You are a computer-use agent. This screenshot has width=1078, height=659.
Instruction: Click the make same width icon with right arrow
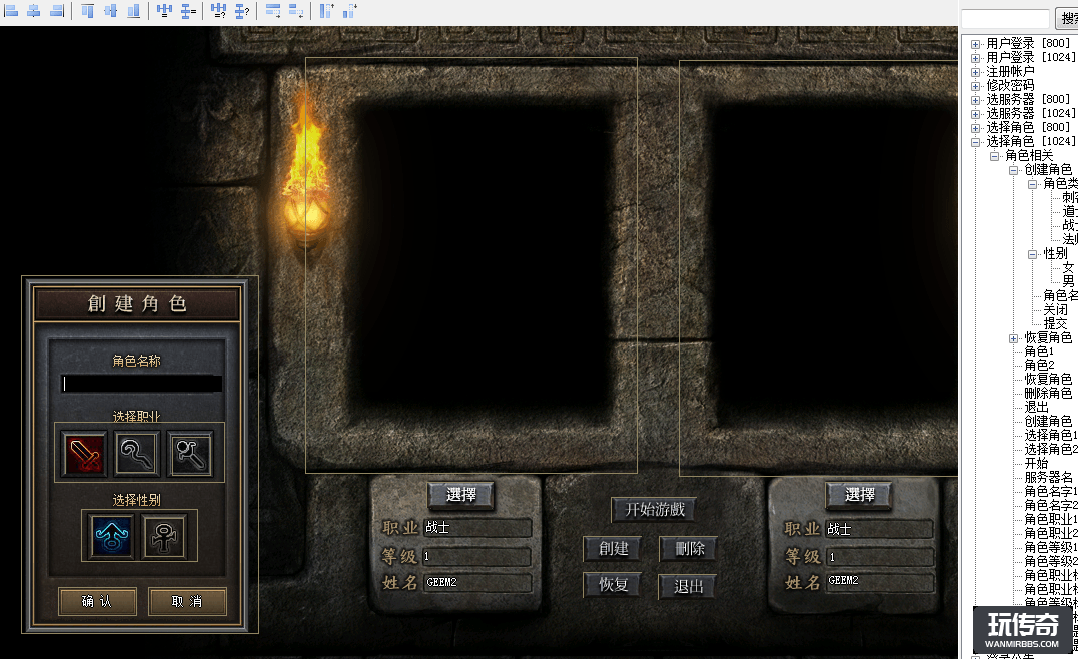pos(273,10)
